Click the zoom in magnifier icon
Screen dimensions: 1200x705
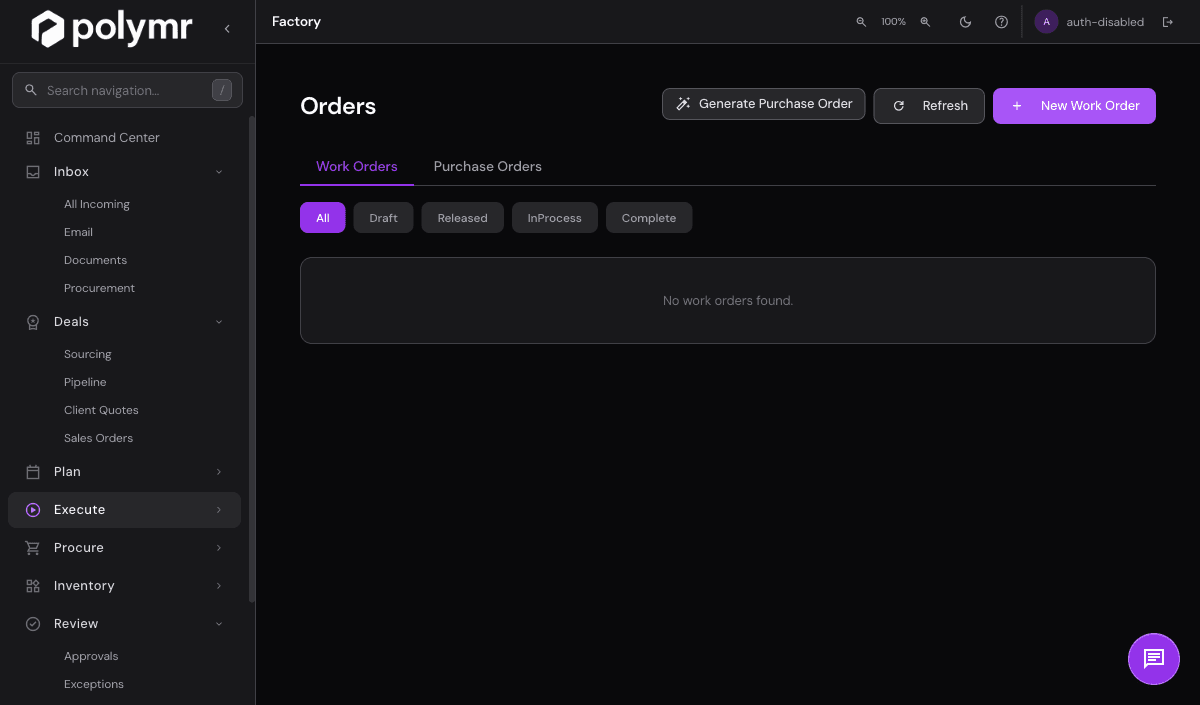(x=925, y=22)
